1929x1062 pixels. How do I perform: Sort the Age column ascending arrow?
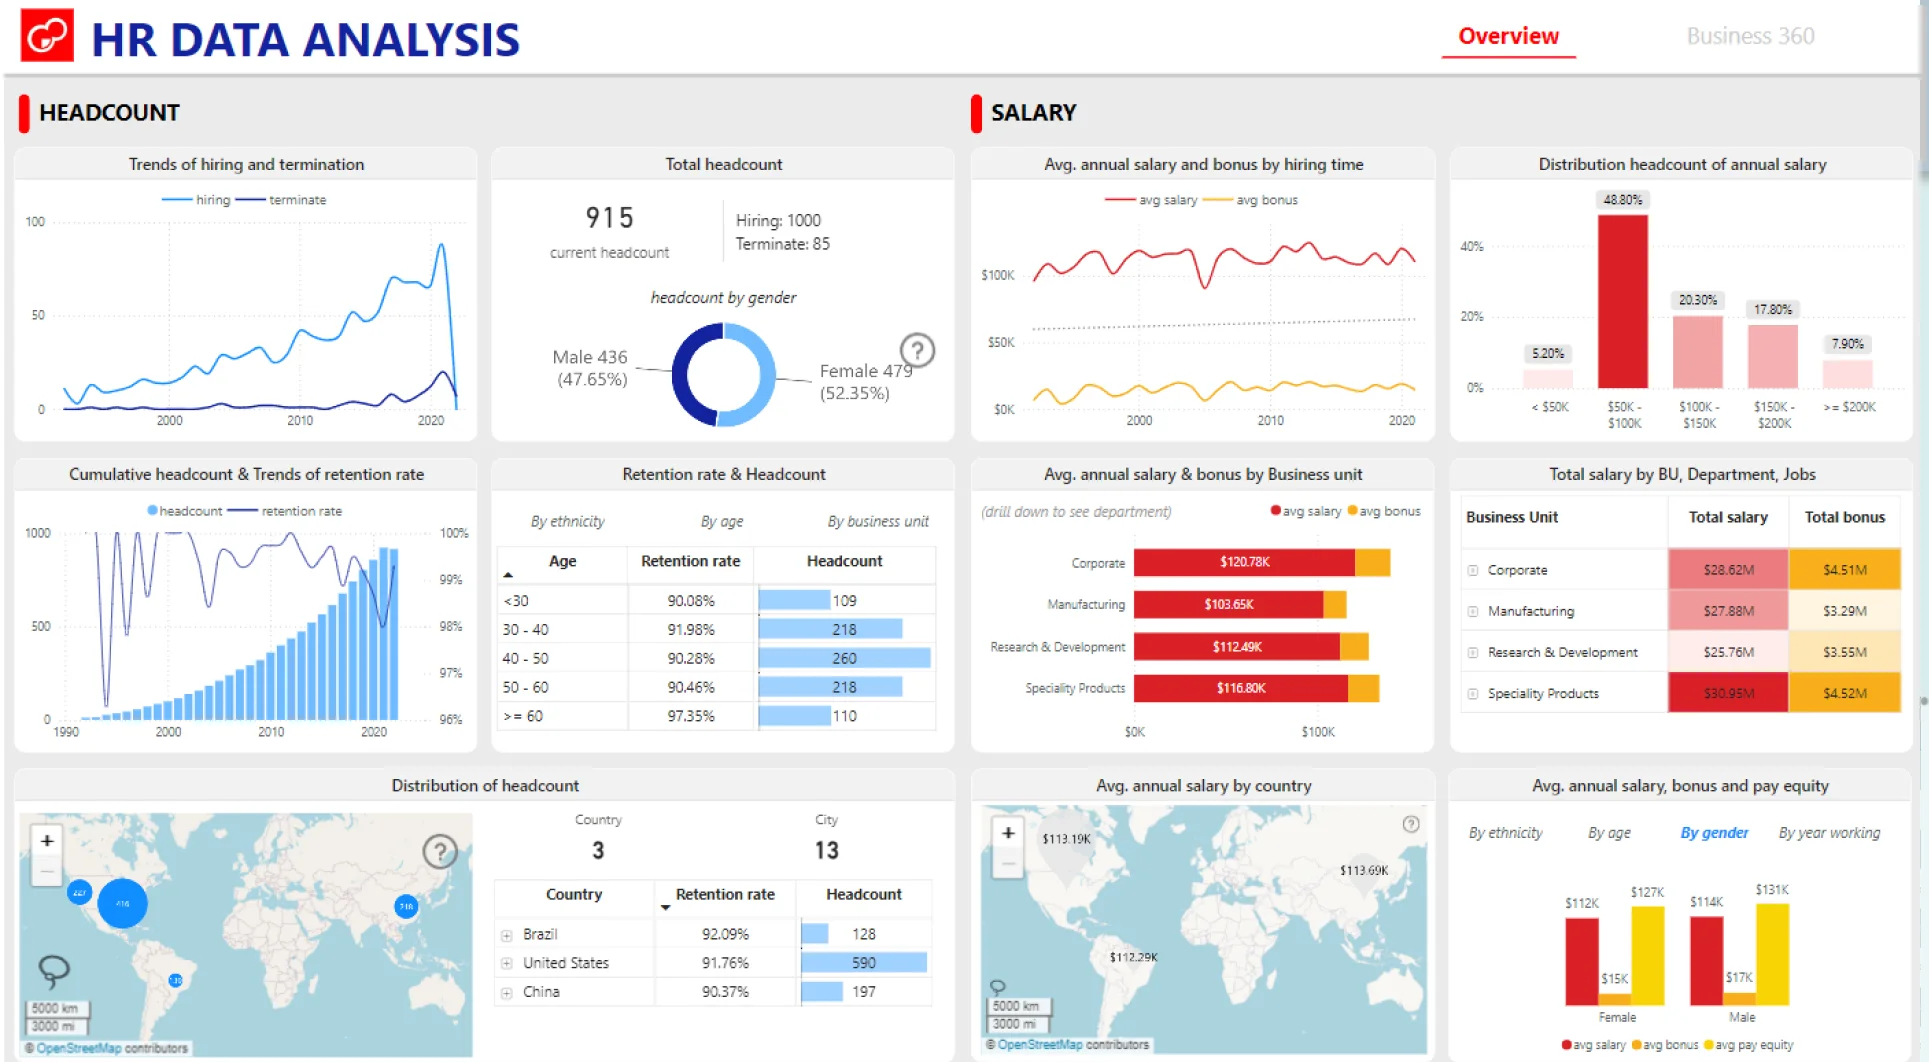click(508, 575)
